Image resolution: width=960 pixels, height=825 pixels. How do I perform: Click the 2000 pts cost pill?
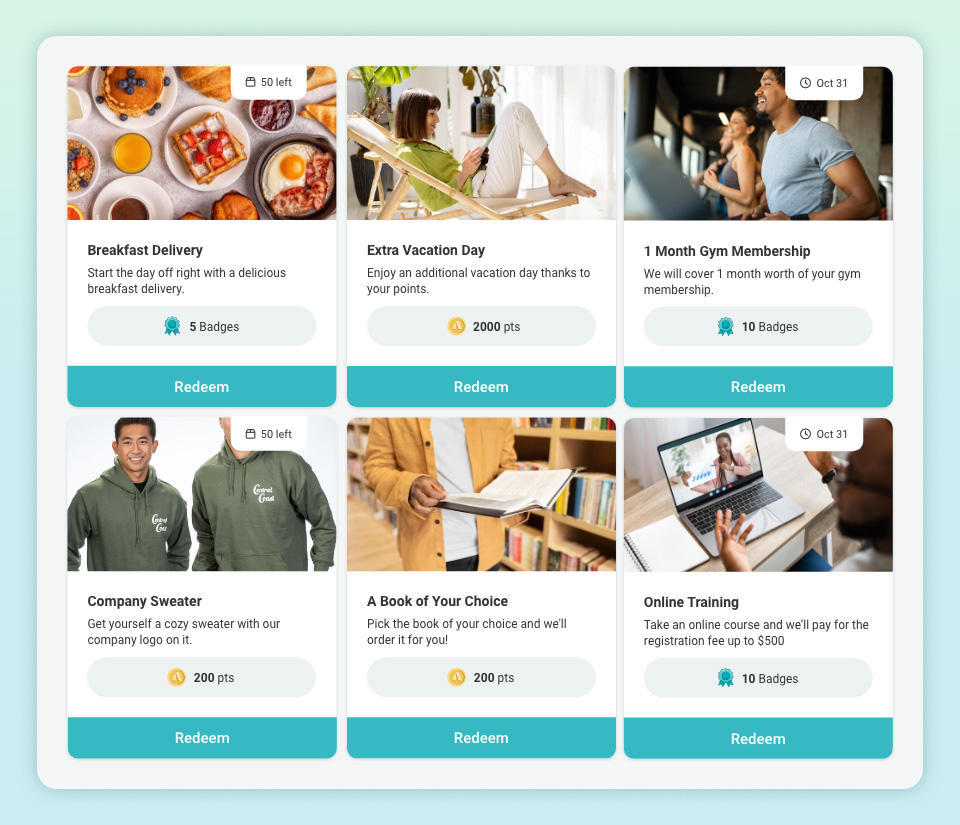[481, 326]
